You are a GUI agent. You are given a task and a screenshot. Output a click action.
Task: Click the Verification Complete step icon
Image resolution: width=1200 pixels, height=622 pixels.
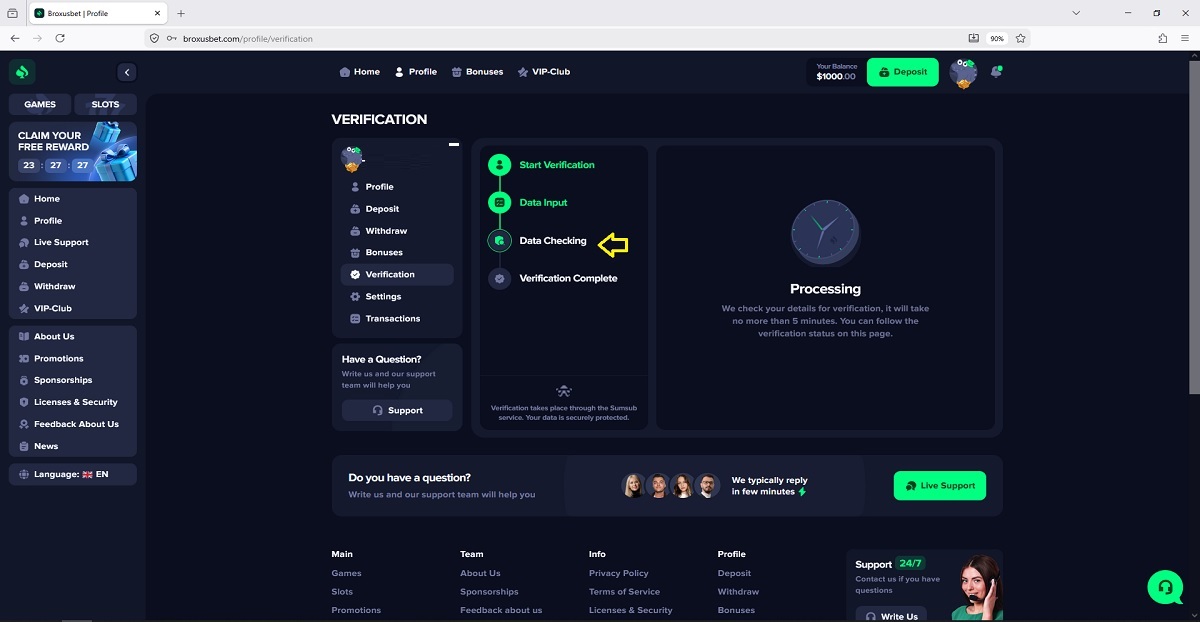click(x=499, y=279)
